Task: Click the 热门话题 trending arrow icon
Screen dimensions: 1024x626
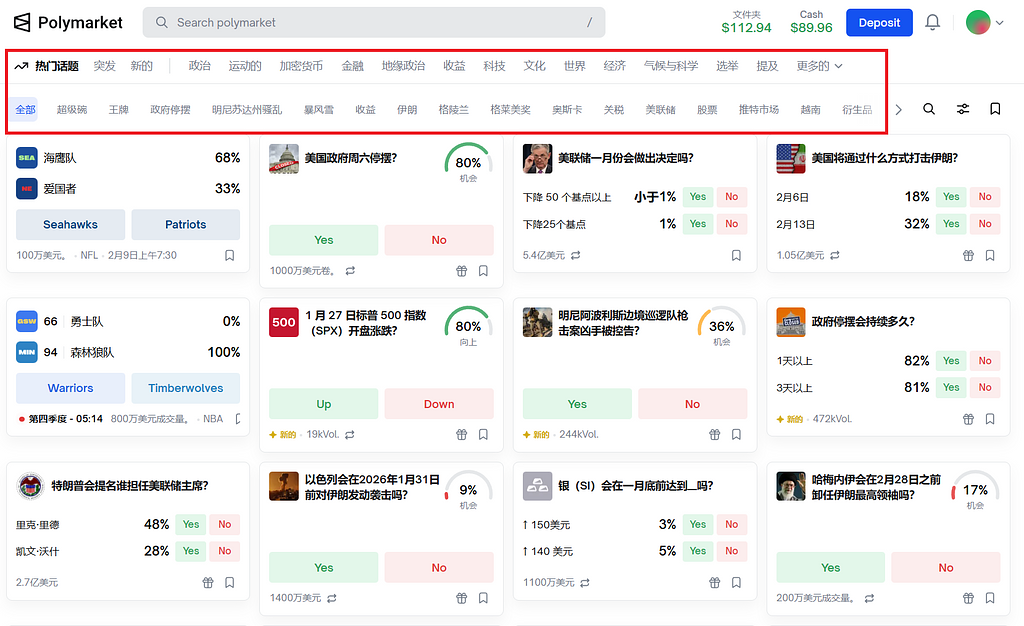Action: (21, 66)
